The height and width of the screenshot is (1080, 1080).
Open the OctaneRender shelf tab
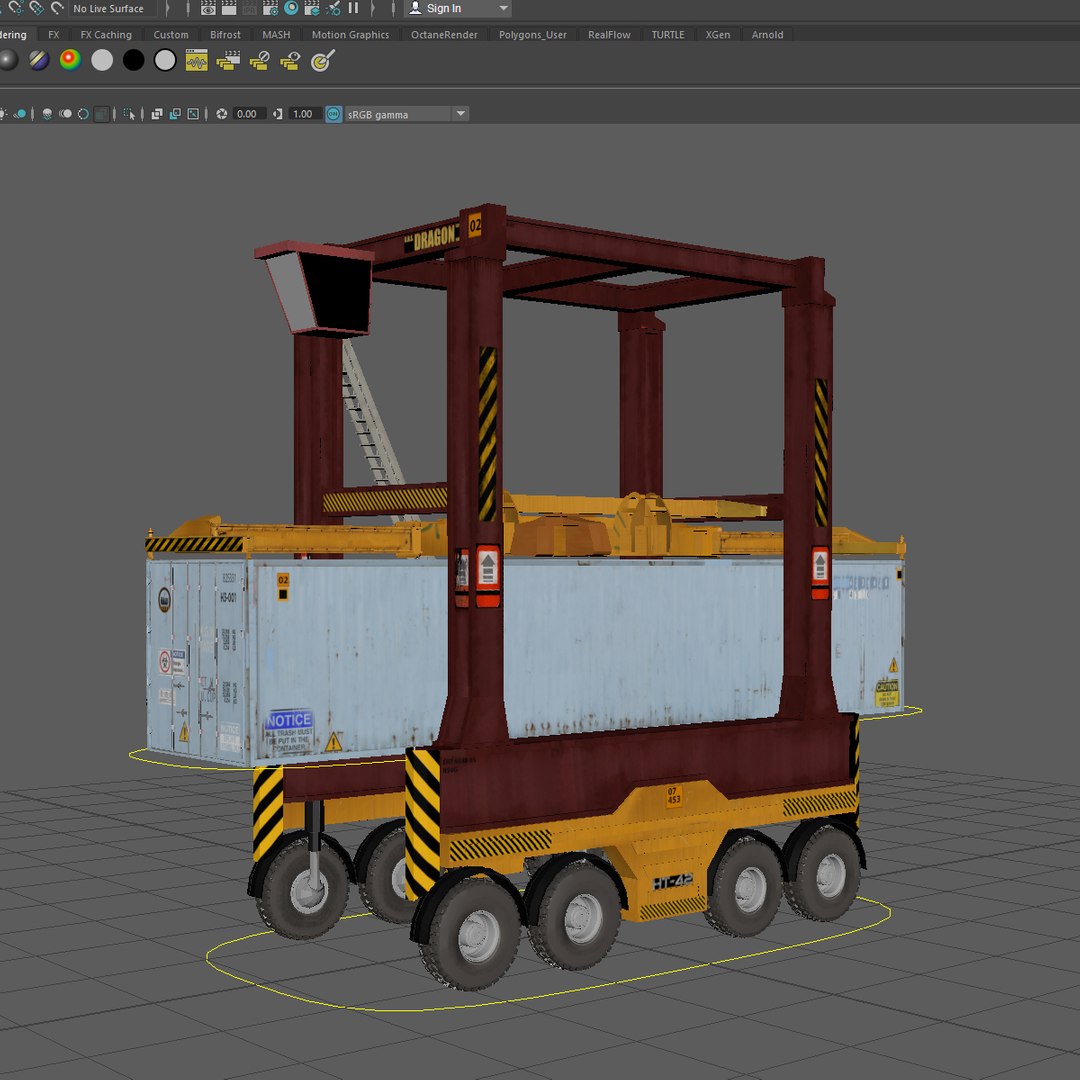coord(444,34)
